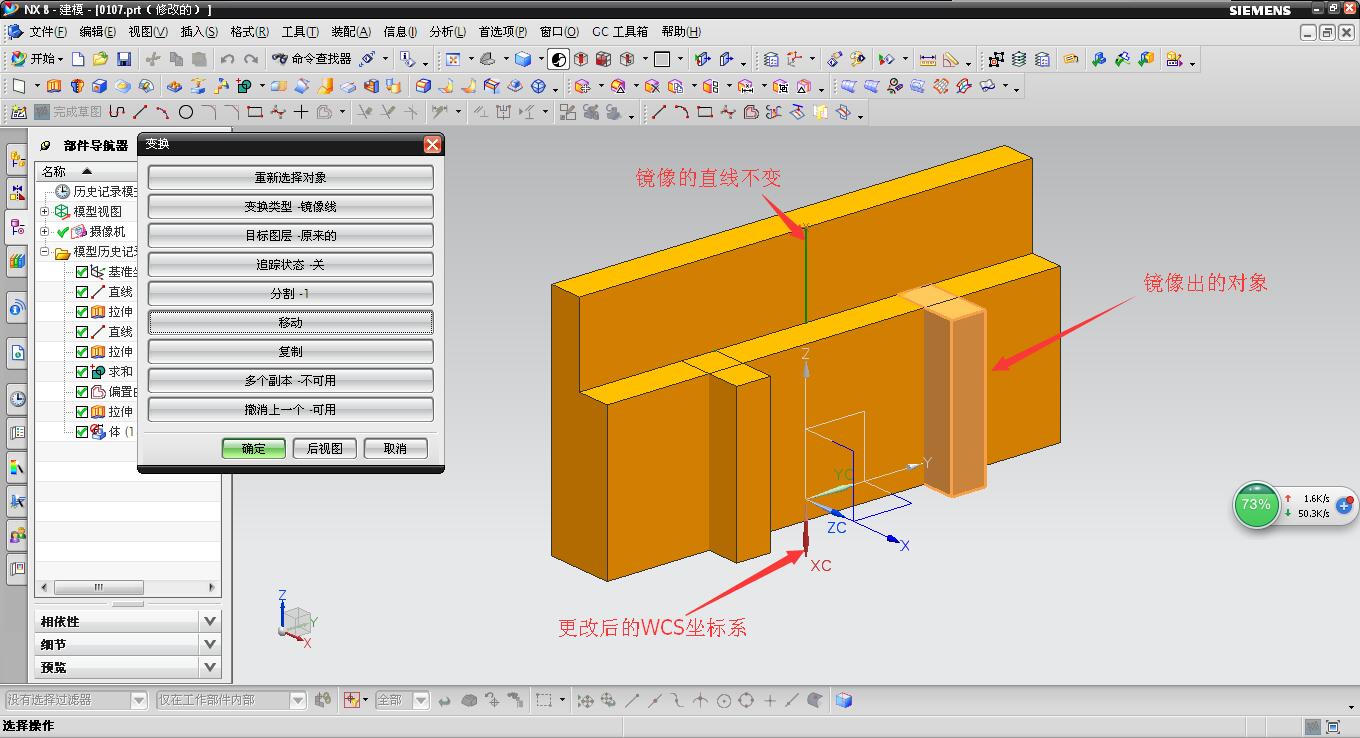This screenshot has width=1360, height=738.
Task: Open the Part Navigator sidebar tab
Action: click(x=17, y=227)
